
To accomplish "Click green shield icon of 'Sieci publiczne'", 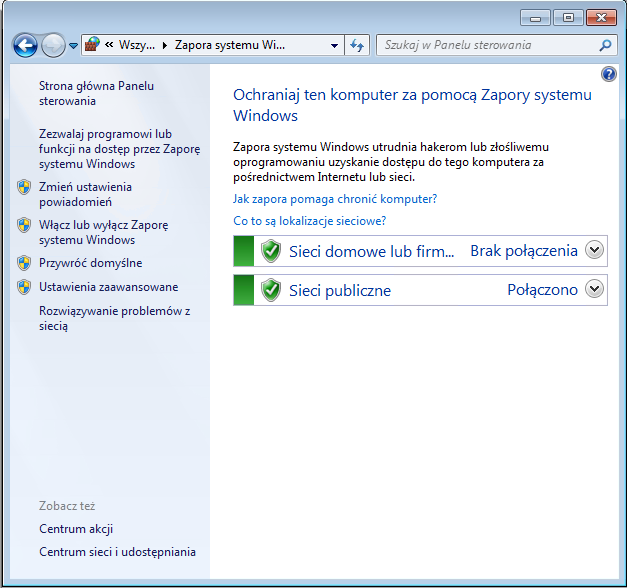I will (x=271, y=290).
